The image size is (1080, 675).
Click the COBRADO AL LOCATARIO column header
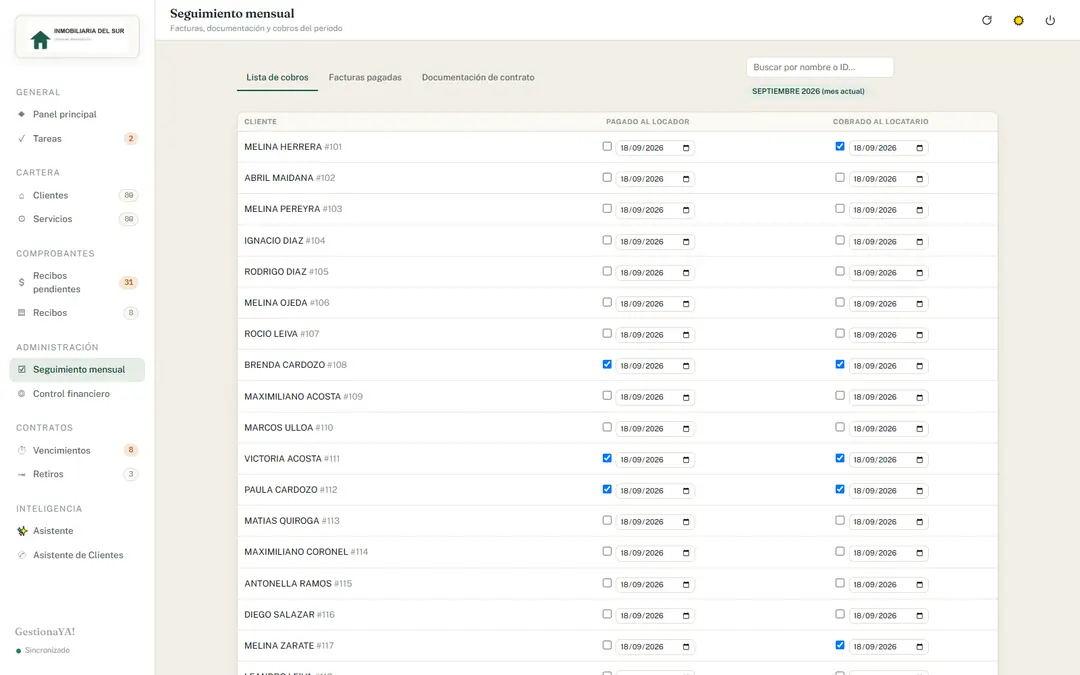point(880,121)
